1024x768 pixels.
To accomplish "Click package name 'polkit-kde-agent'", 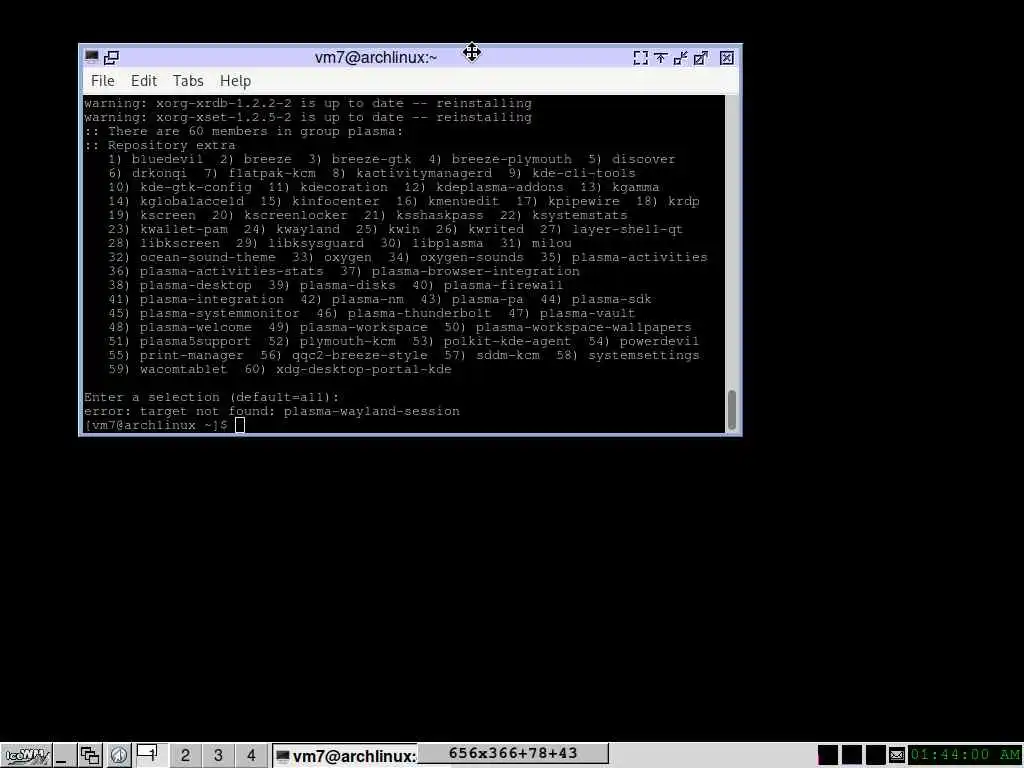I will pyautogui.click(x=507, y=342).
